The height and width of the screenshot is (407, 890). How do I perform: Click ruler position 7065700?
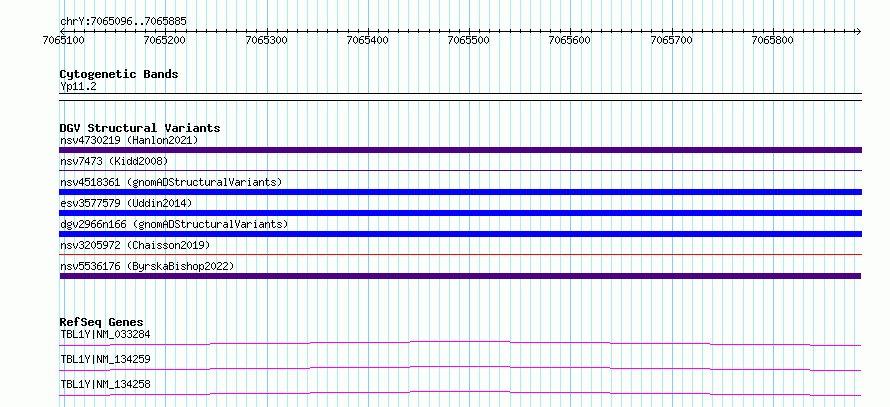coord(671,40)
